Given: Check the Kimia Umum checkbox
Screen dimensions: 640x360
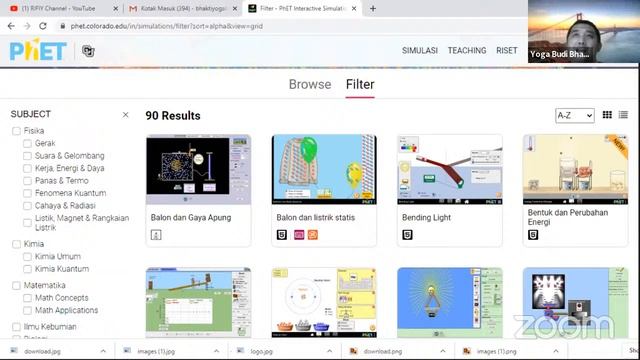Looking at the screenshot, I should [x=27, y=257].
